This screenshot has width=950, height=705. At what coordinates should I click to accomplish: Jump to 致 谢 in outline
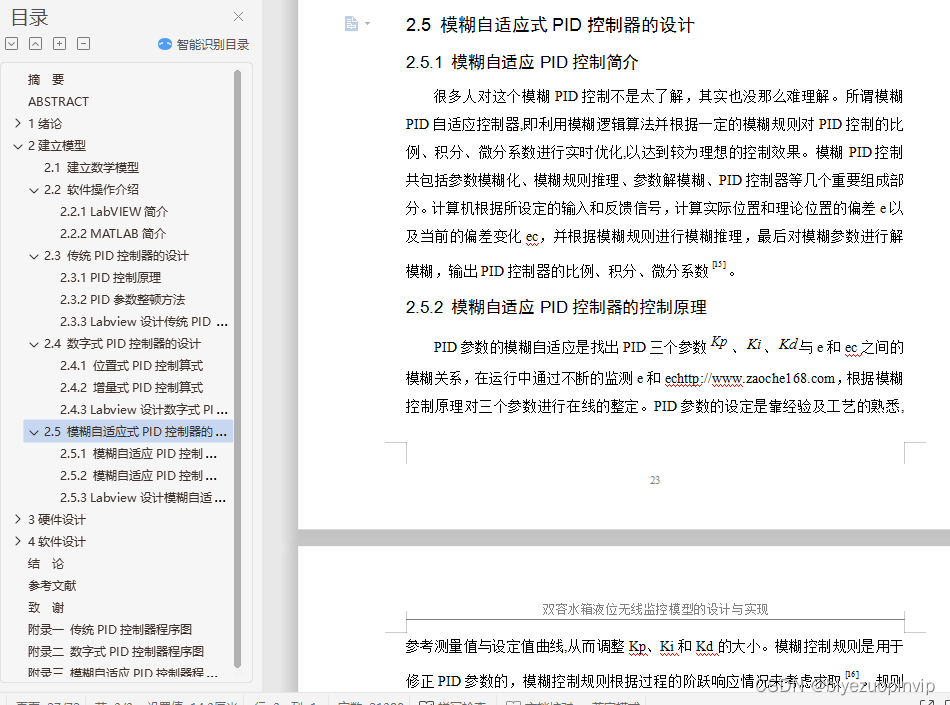46,607
